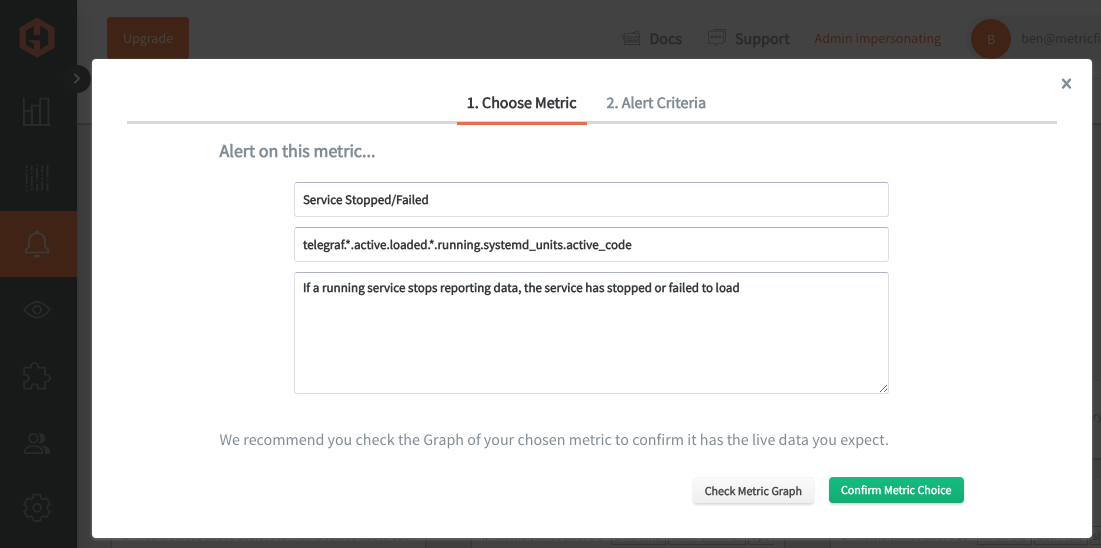This screenshot has width=1101, height=548.
Task: Open the metrics sliders icon in sidebar
Action: [x=37, y=178]
